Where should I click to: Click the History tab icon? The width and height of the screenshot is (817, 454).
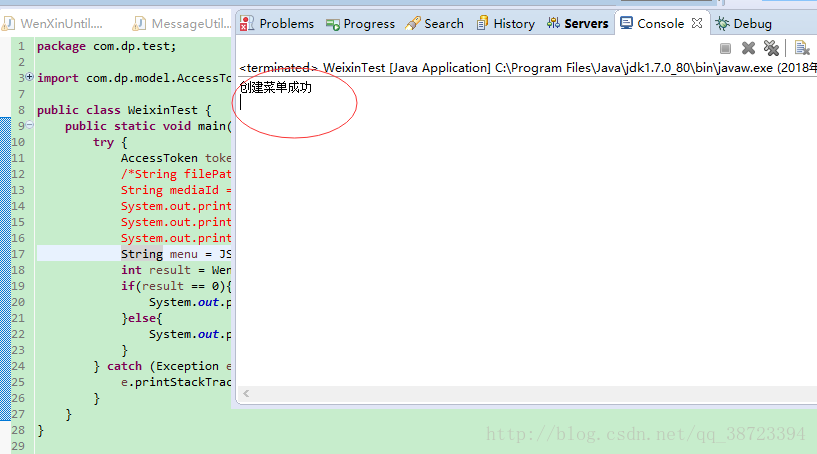pyautogui.click(x=482, y=23)
